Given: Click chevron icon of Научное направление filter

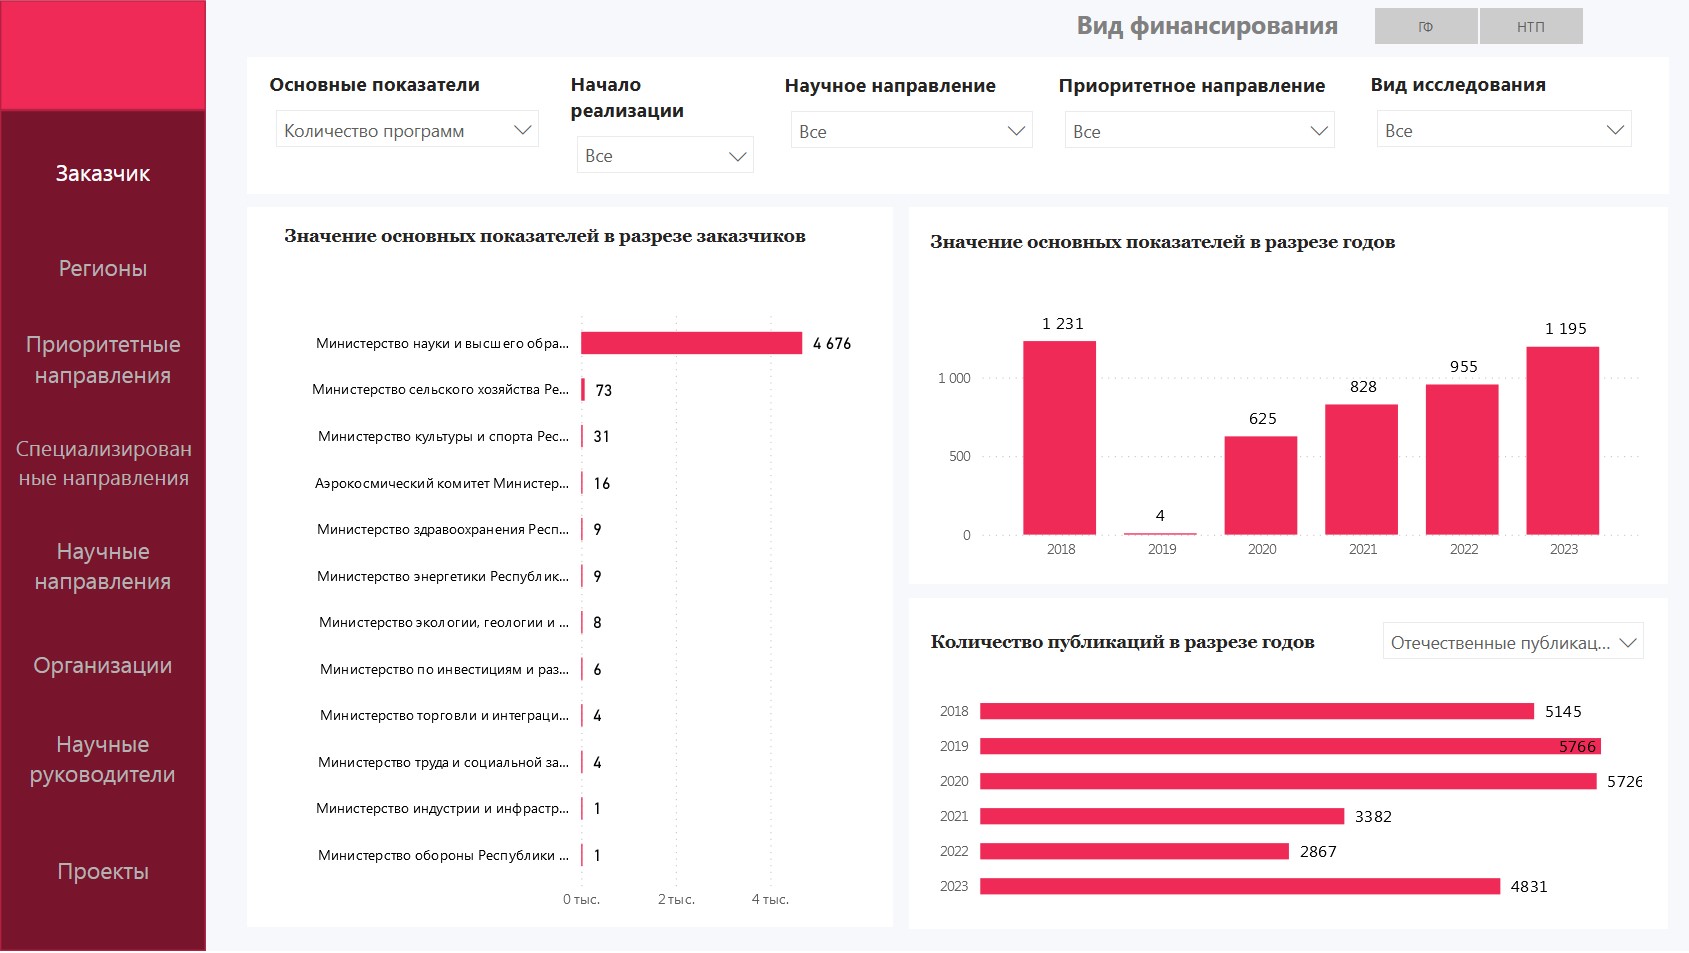Looking at the screenshot, I should click(x=1016, y=131).
